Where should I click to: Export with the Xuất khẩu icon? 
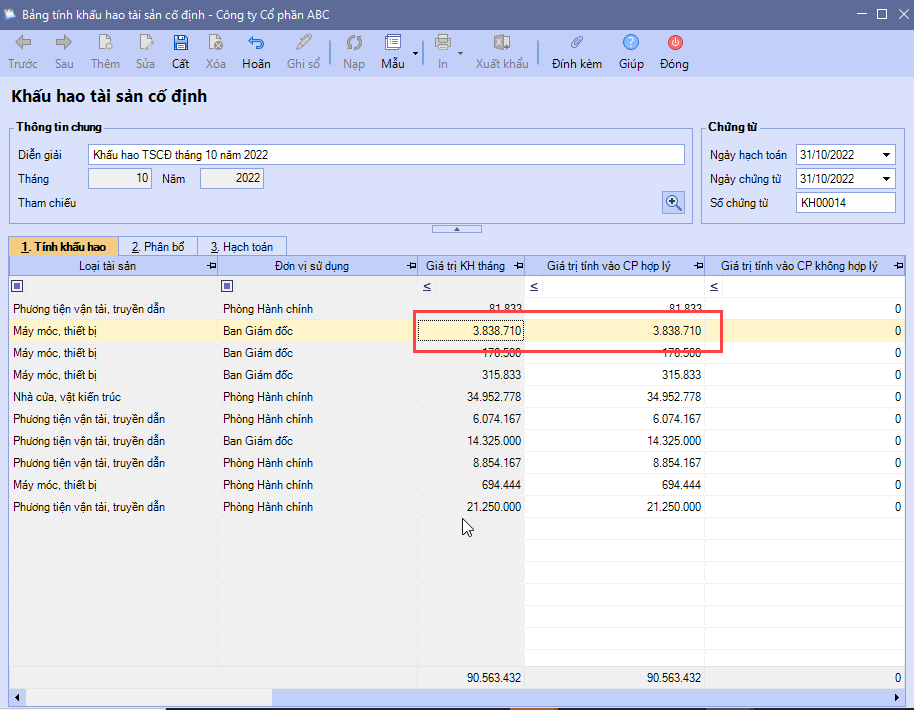pyautogui.click(x=502, y=43)
